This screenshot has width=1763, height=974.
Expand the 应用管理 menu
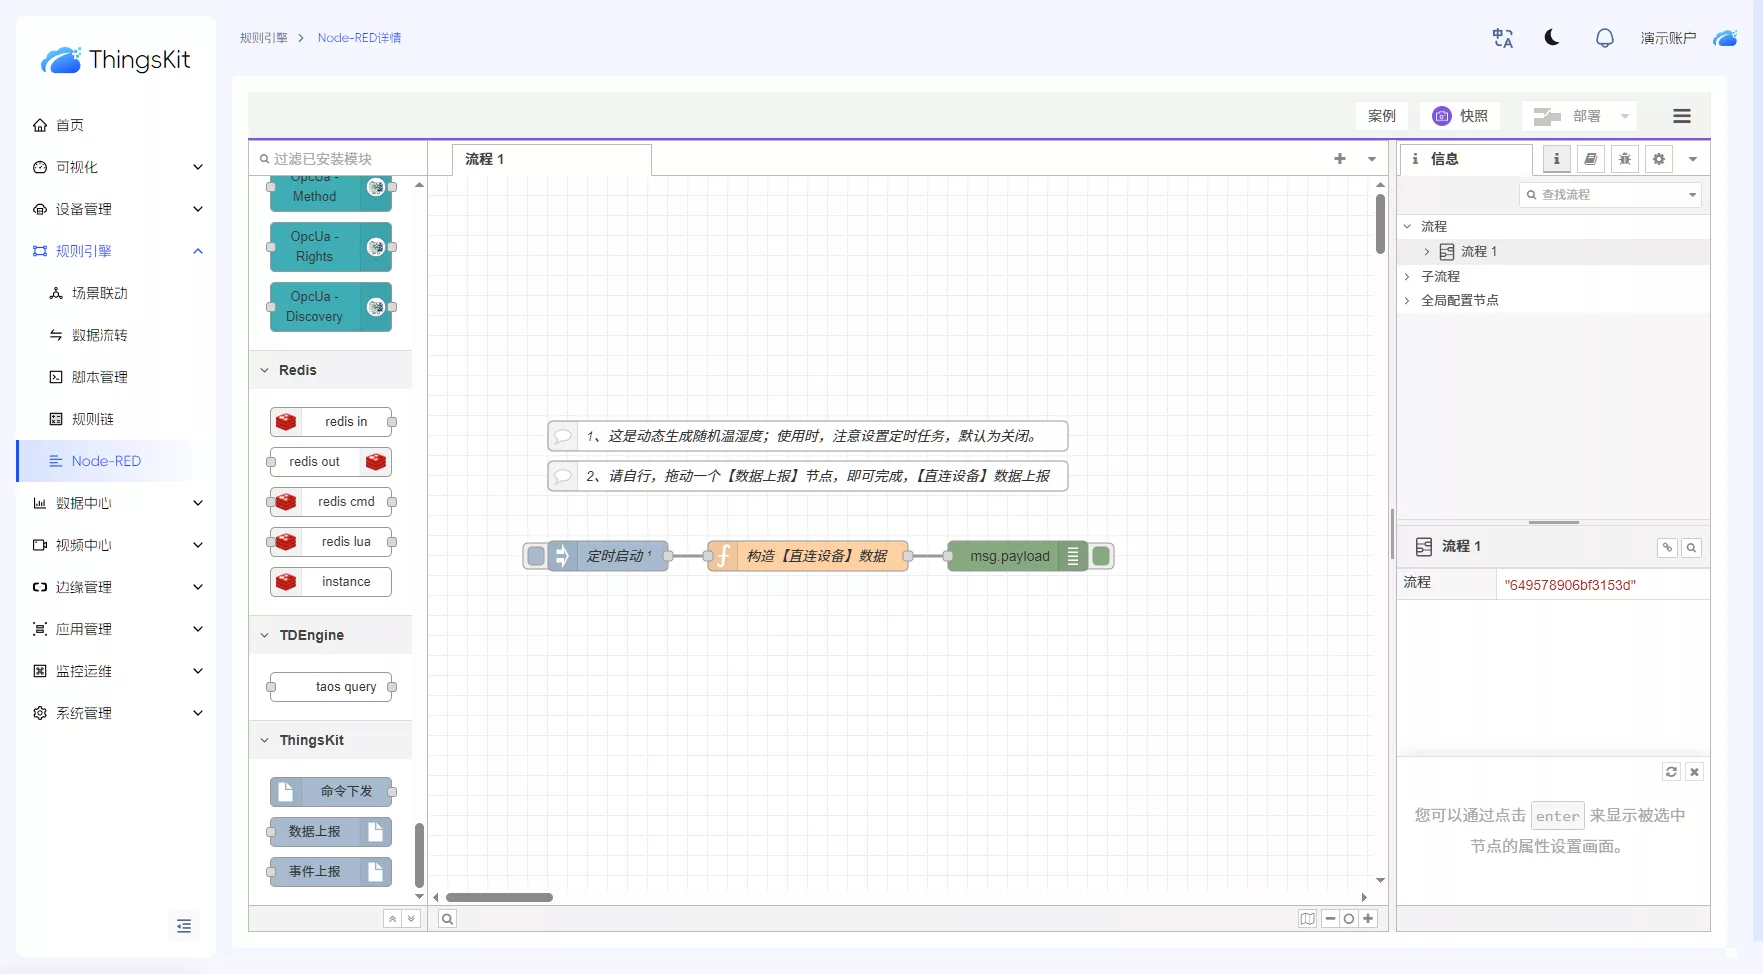[x=116, y=629]
